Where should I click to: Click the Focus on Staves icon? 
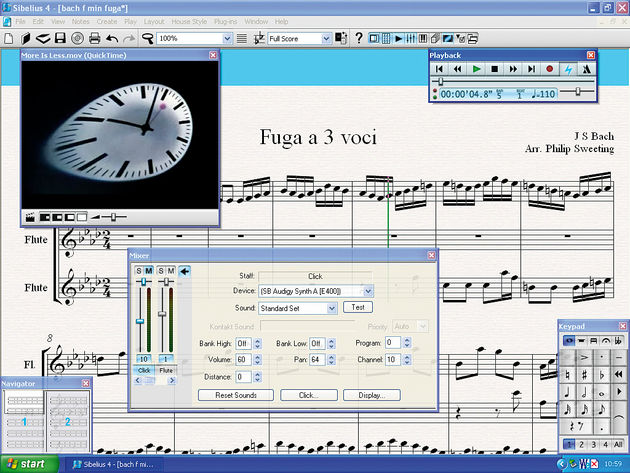(241, 39)
